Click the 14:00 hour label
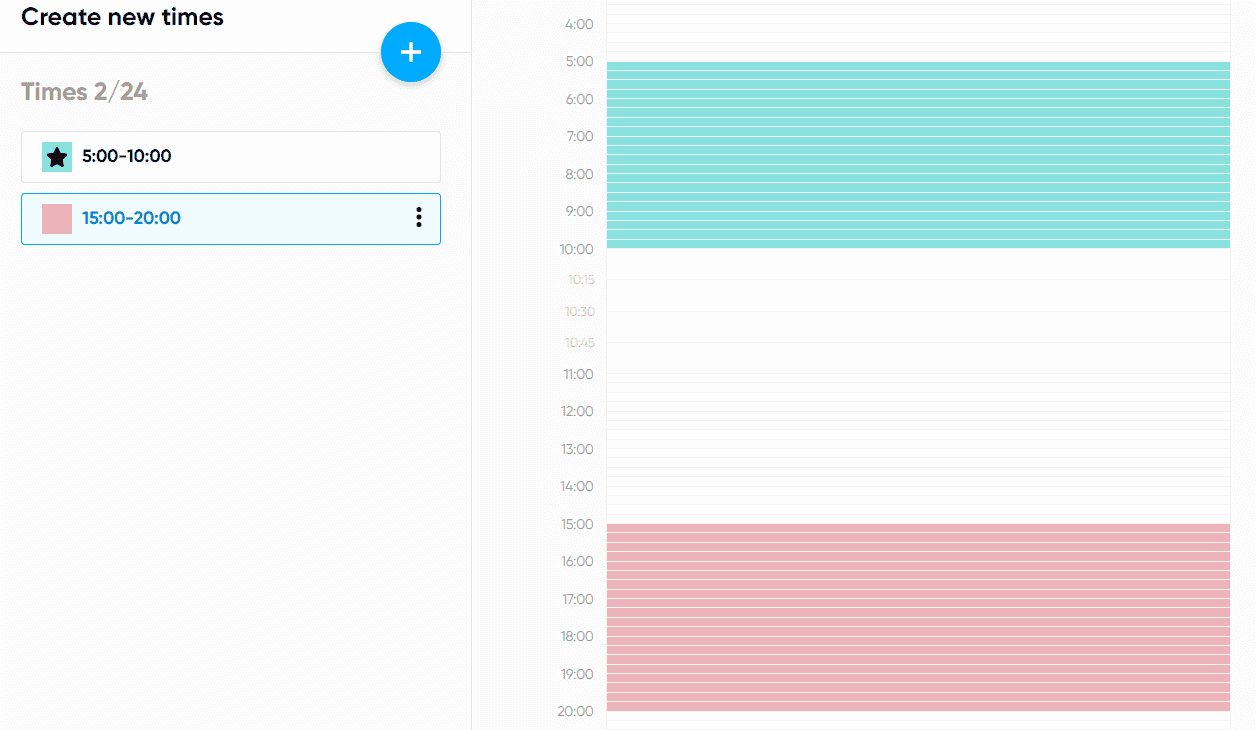The image size is (1256, 730). [x=578, y=486]
